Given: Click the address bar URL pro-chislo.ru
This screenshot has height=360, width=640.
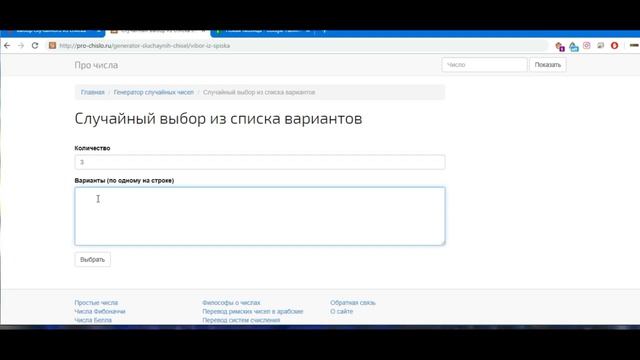Looking at the screenshot, I should (x=144, y=46).
